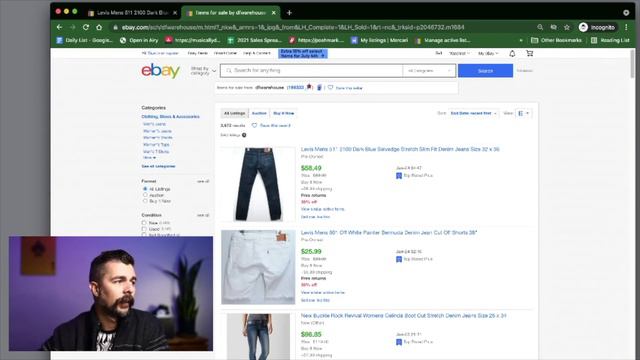Image resolution: width=640 pixels, height=360 pixels.
Task: Click the Clothing, Shoes & Accessories category link
Action: (171, 117)
